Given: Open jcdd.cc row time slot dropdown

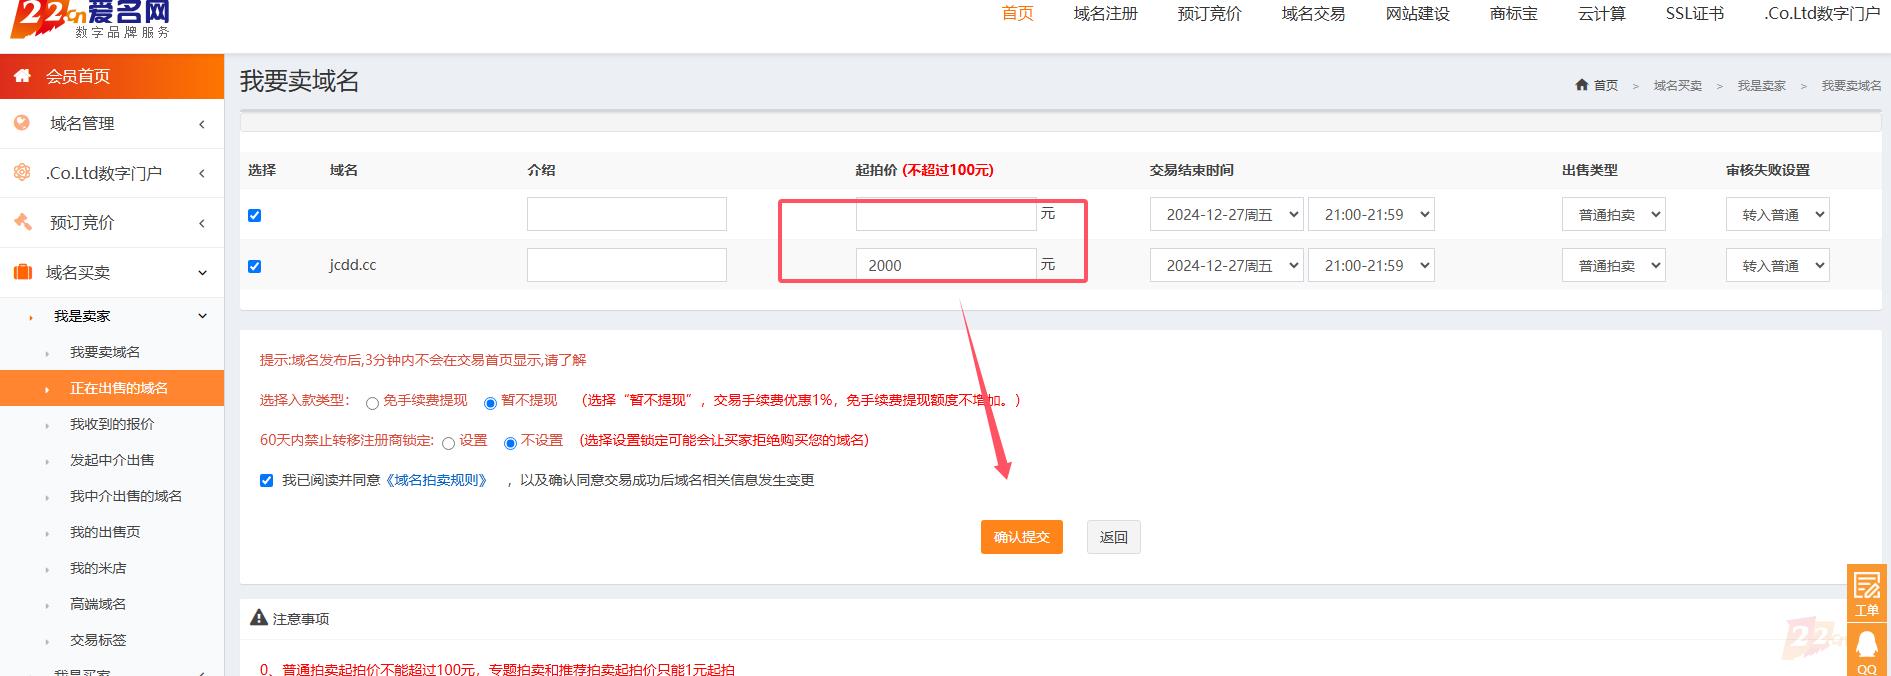Looking at the screenshot, I should tap(1371, 265).
